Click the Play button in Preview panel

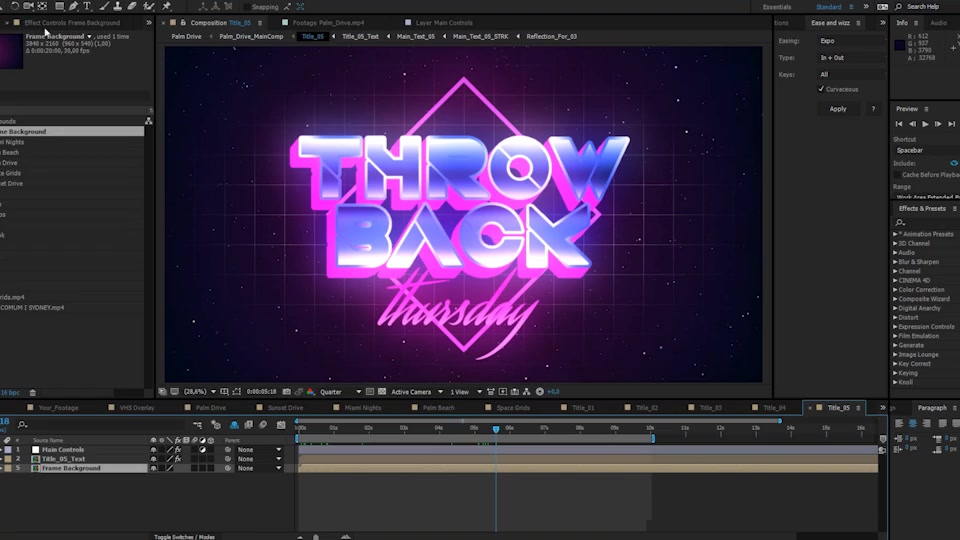(x=925, y=124)
